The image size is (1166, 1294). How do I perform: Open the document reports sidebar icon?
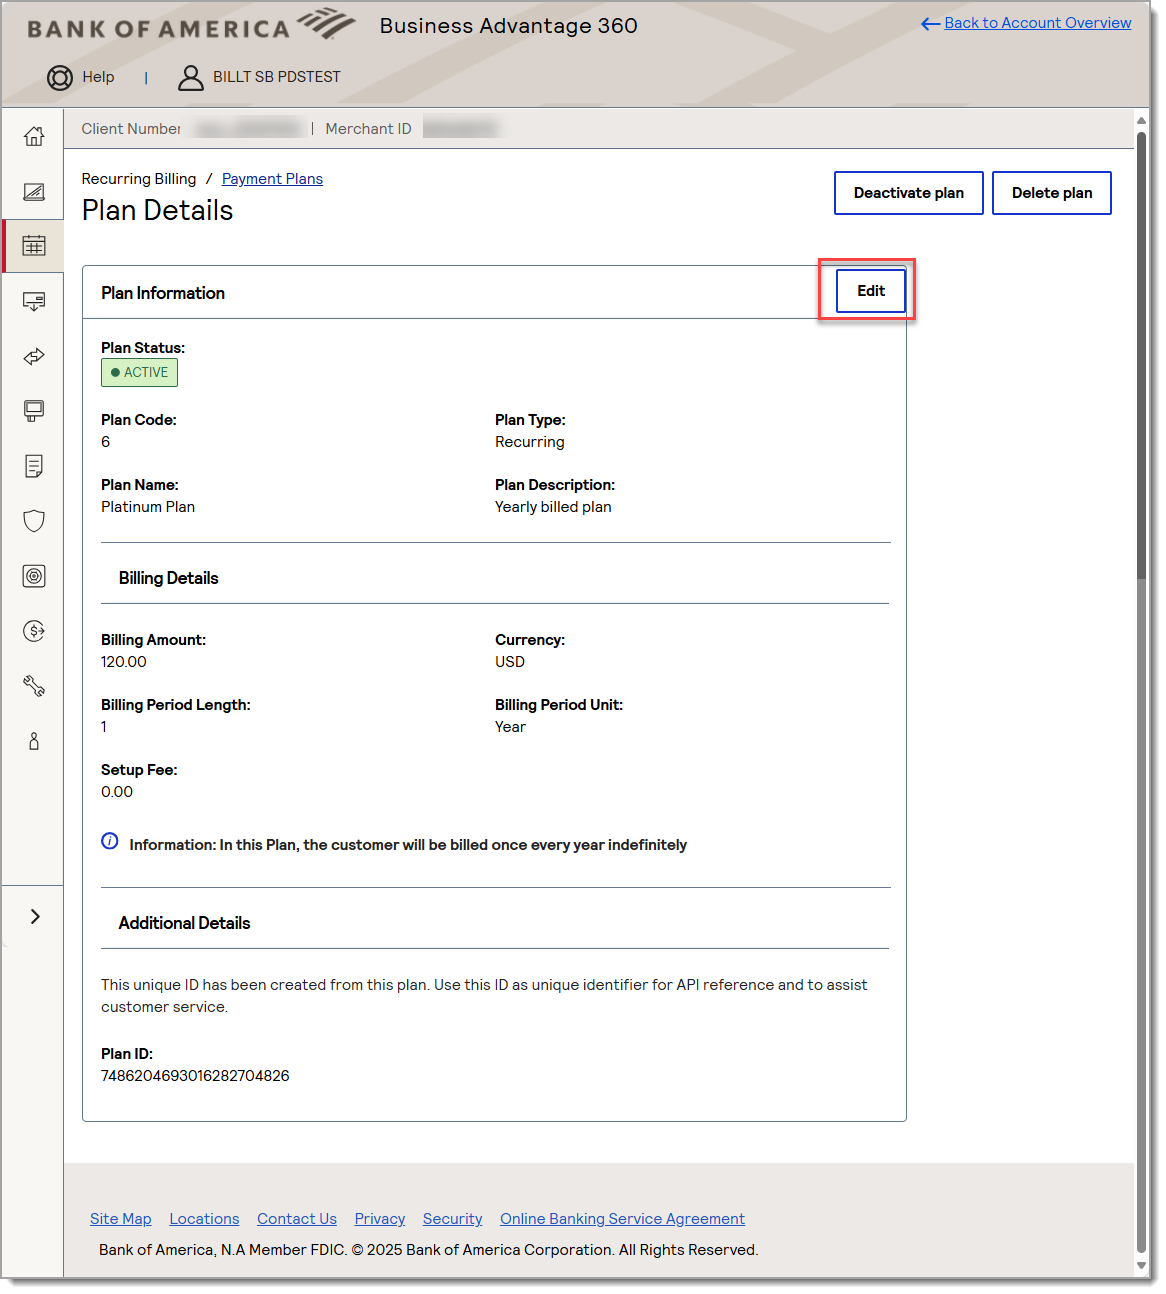[x=34, y=466]
